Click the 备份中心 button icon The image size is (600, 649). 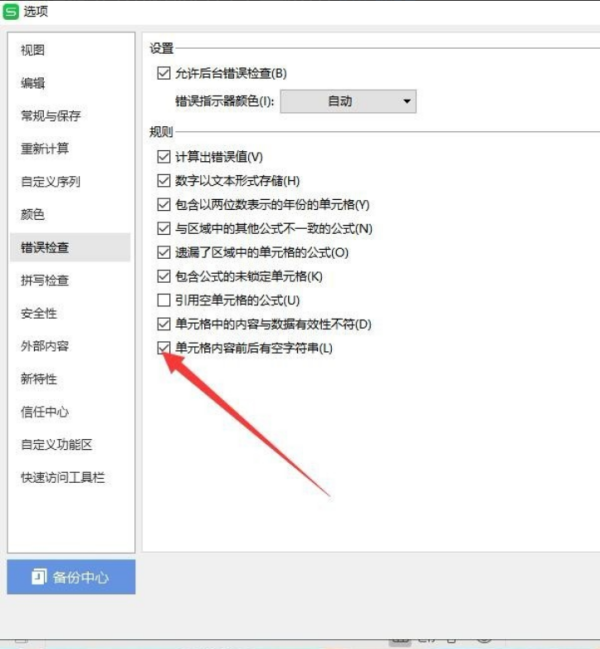coord(39,577)
